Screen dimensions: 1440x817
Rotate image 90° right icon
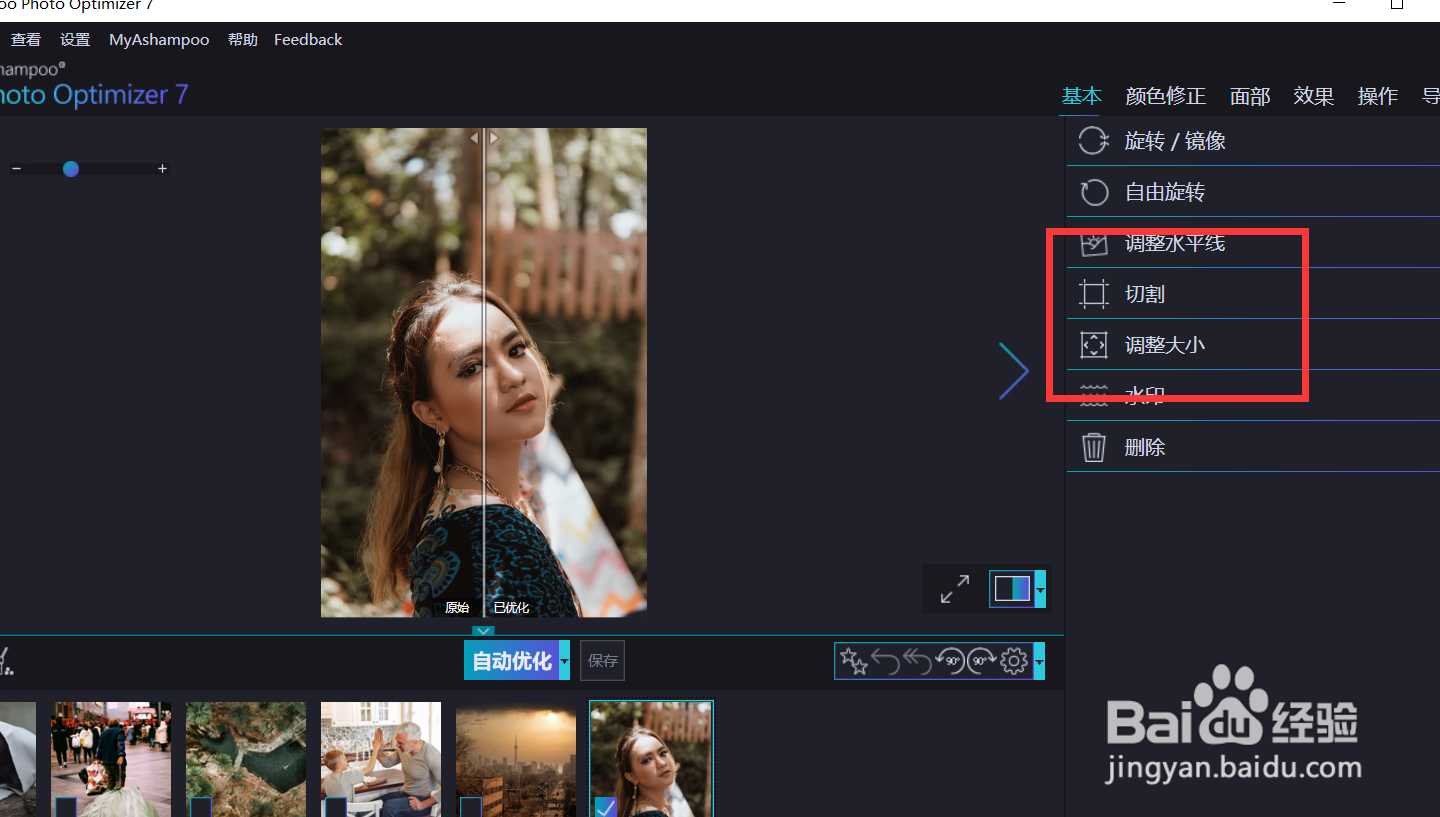coord(983,661)
